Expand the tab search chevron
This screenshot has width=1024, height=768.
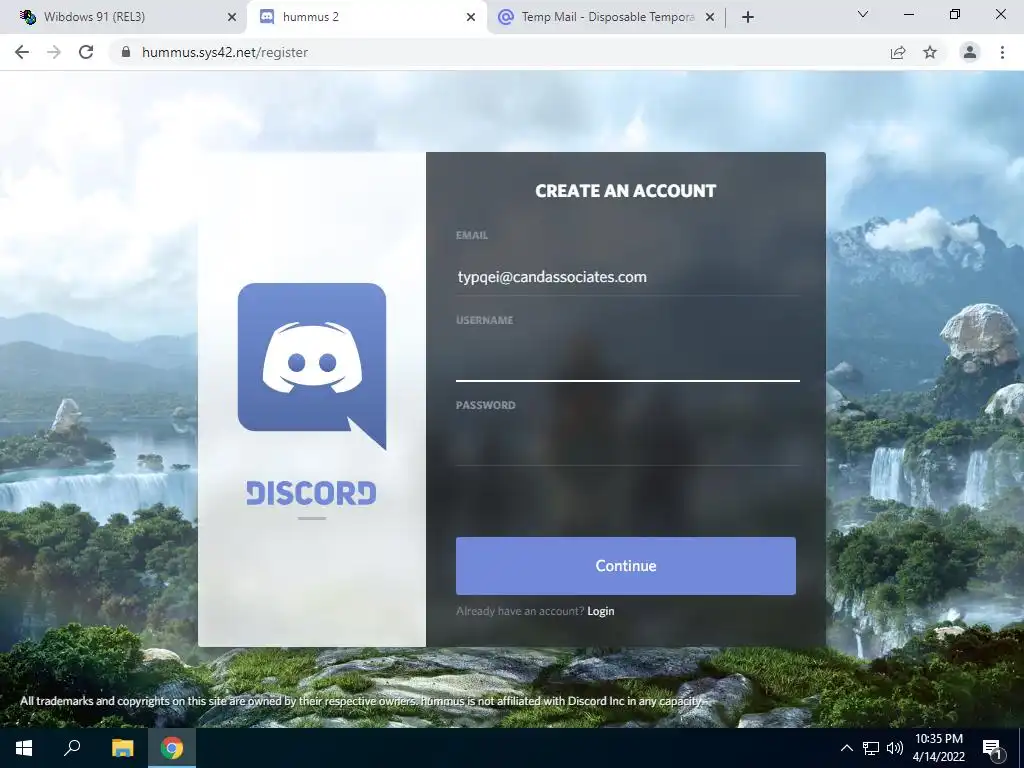(x=863, y=14)
